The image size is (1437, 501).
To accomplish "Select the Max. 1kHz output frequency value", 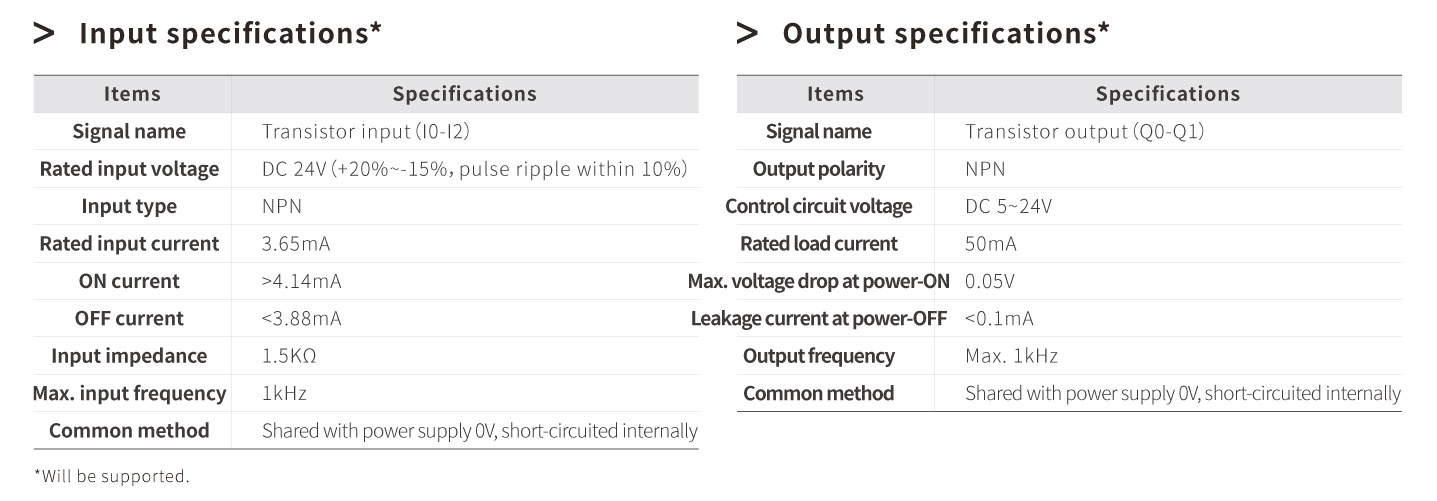I will coord(1011,356).
